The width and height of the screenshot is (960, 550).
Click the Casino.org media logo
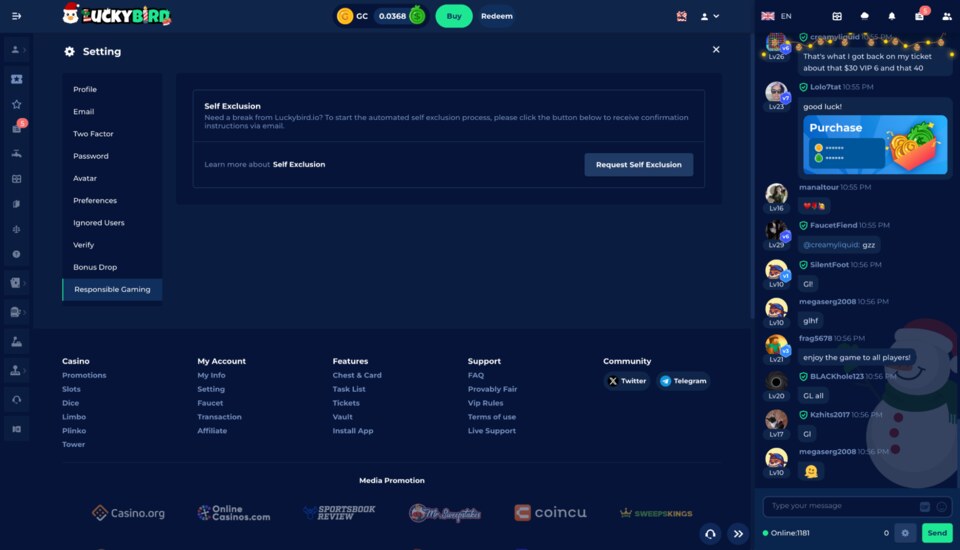128,513
